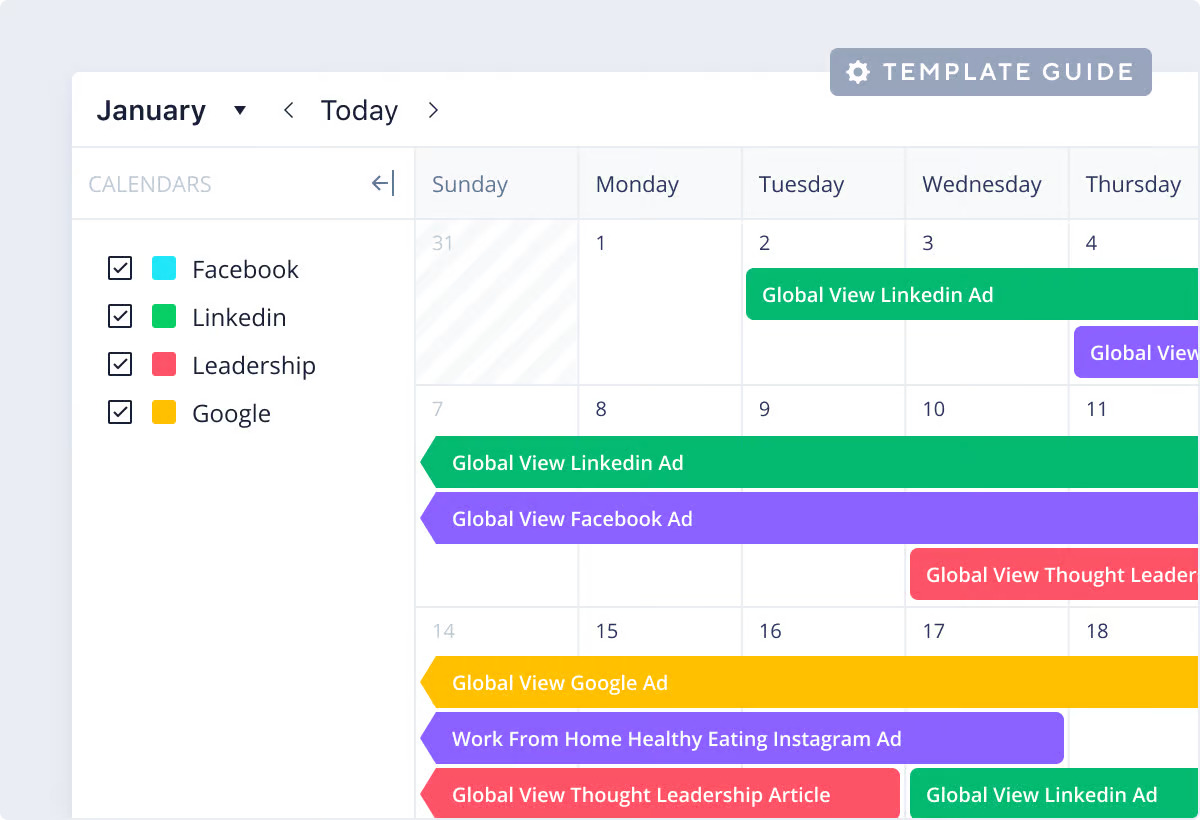The width and height of the screenshot is (1200, 820).
Task: Click the gear icon on Template Guide
Action: pyautogui.click(x=857, y=71)
